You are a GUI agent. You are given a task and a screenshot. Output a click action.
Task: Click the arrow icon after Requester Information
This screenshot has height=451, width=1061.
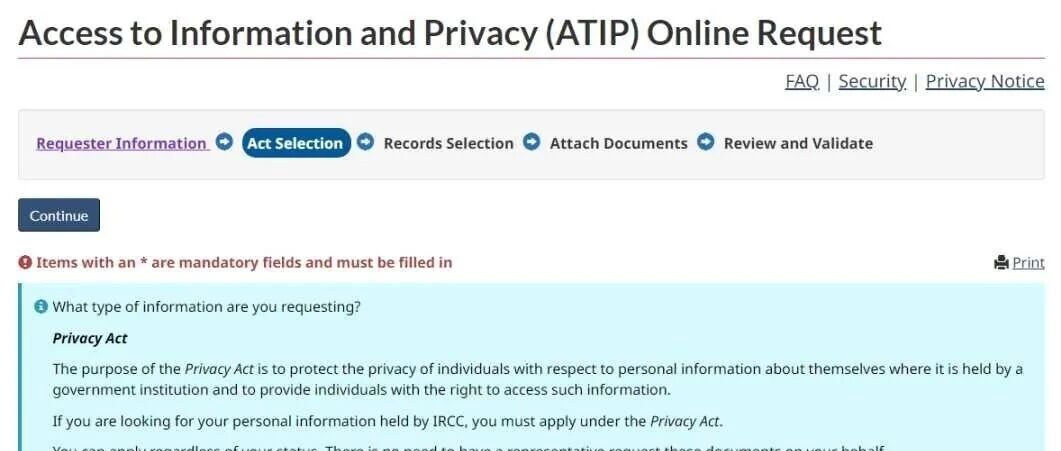coord(224,143)
